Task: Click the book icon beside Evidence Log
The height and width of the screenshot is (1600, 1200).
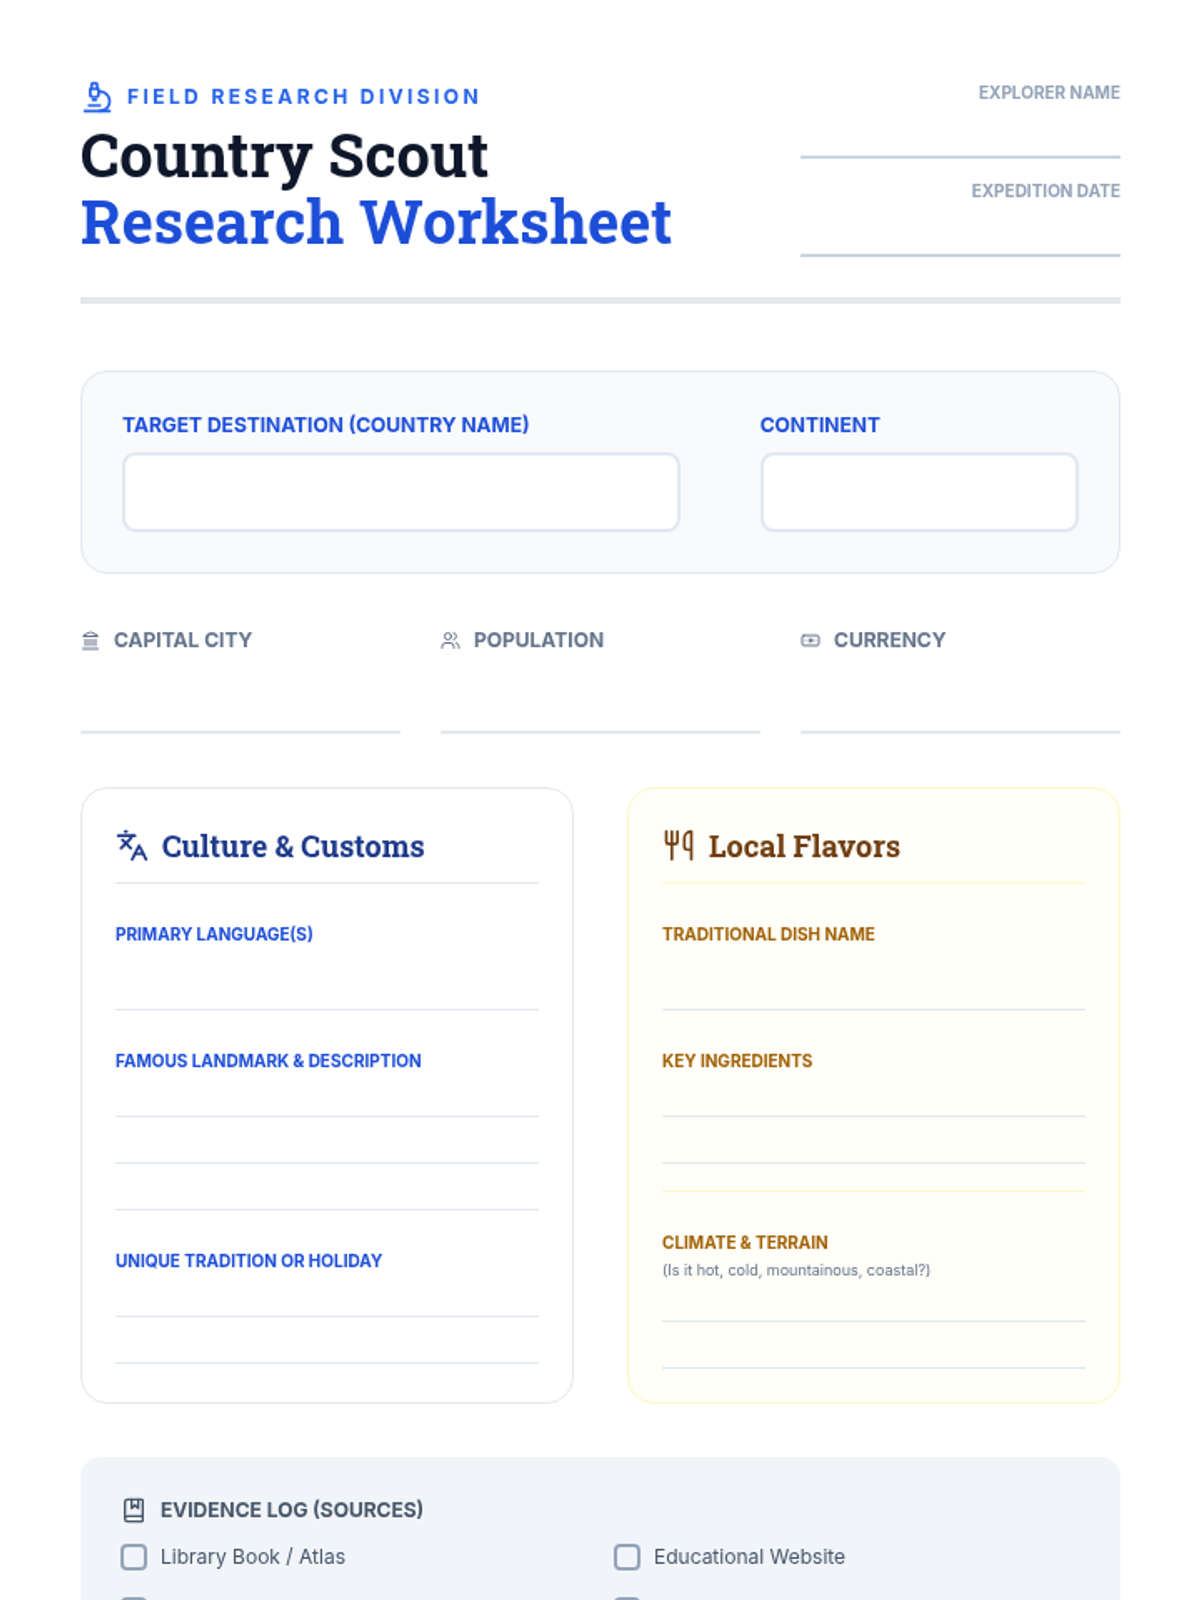Action: tap(134, 1510)
